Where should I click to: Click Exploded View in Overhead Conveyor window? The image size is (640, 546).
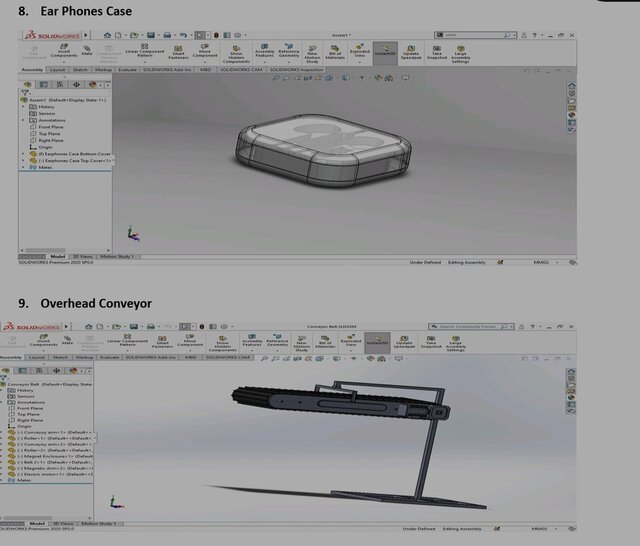pos(351,340)
